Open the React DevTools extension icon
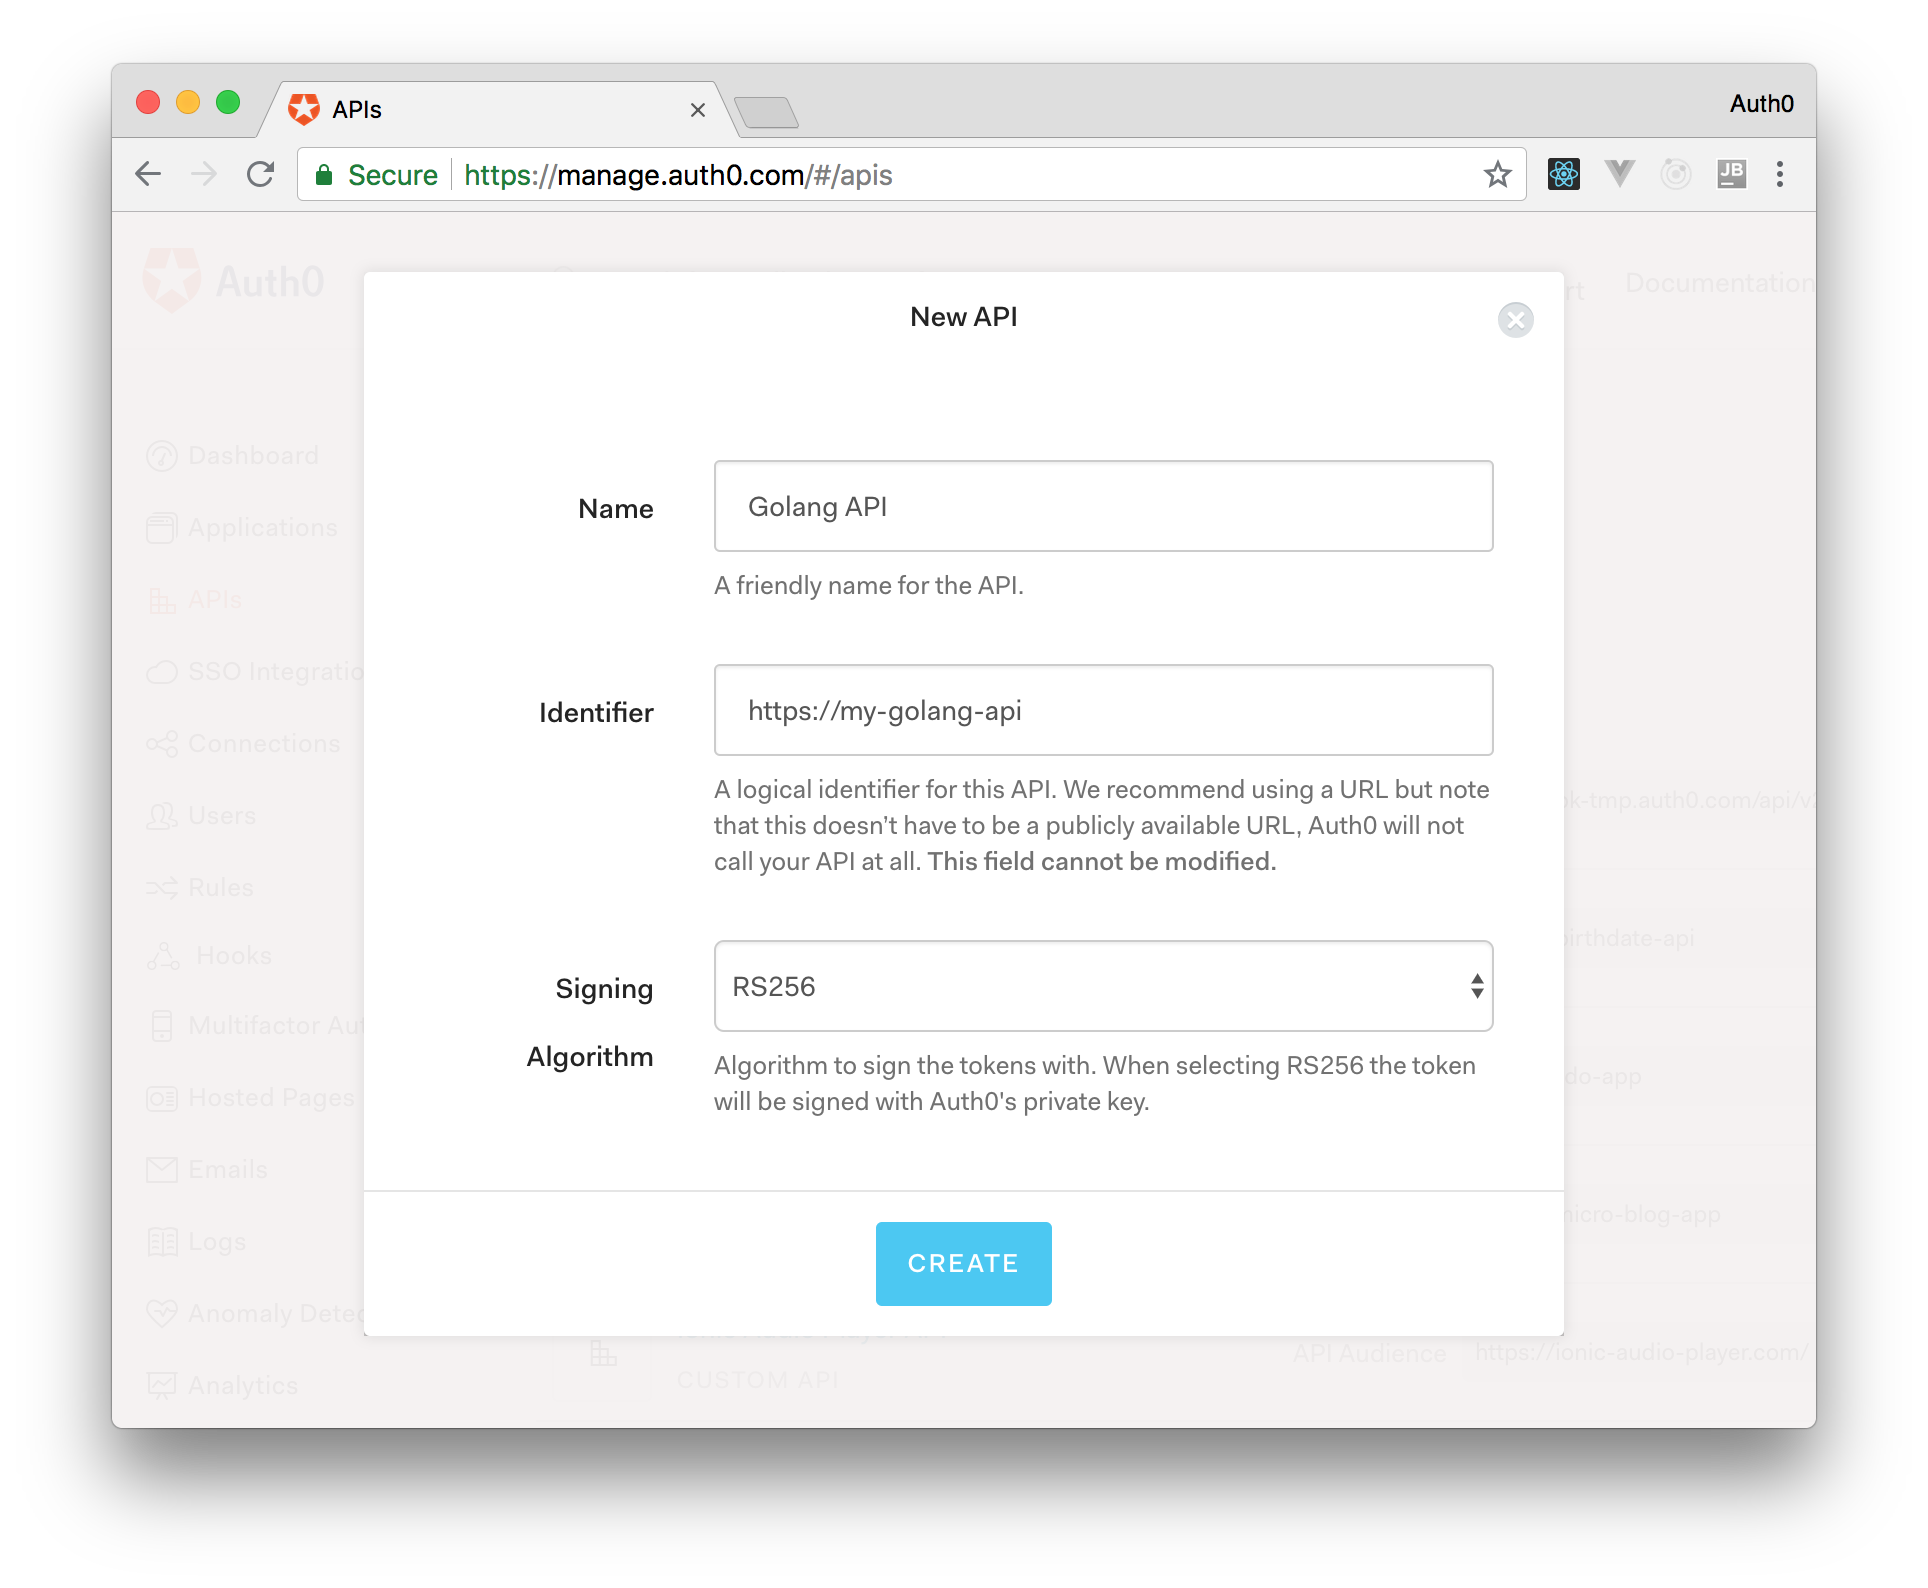Viewport: 1928px width, 1588px height. pos(1565,174)
